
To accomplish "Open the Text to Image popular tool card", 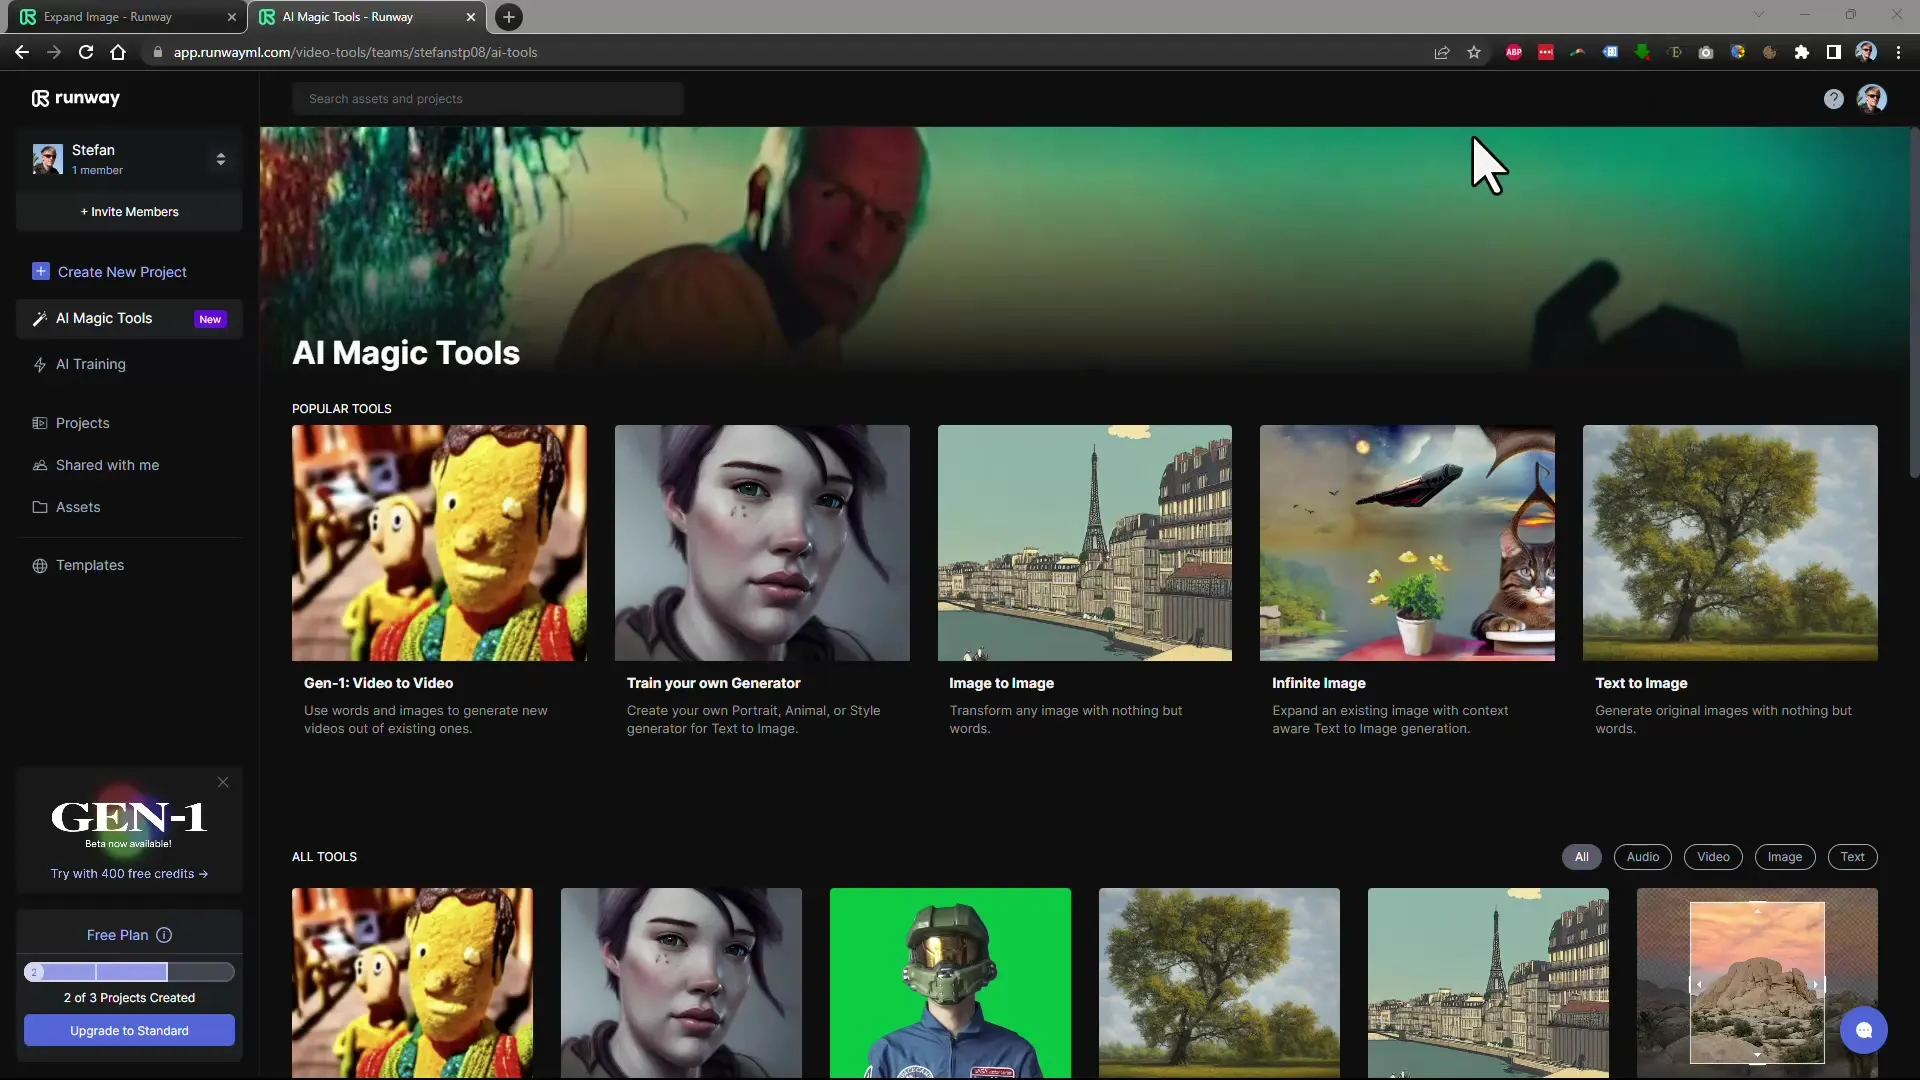I will pos(1730,583).
